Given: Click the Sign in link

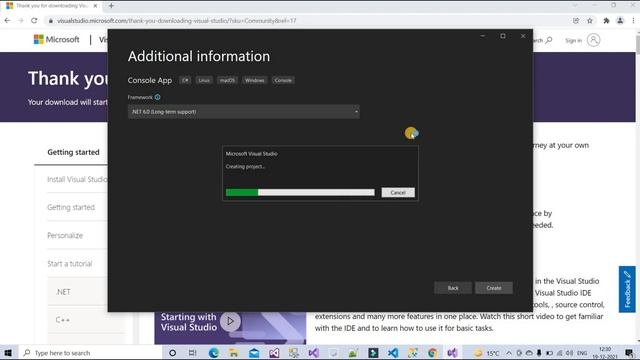Looking at the screenshot, I should (573, 40).
